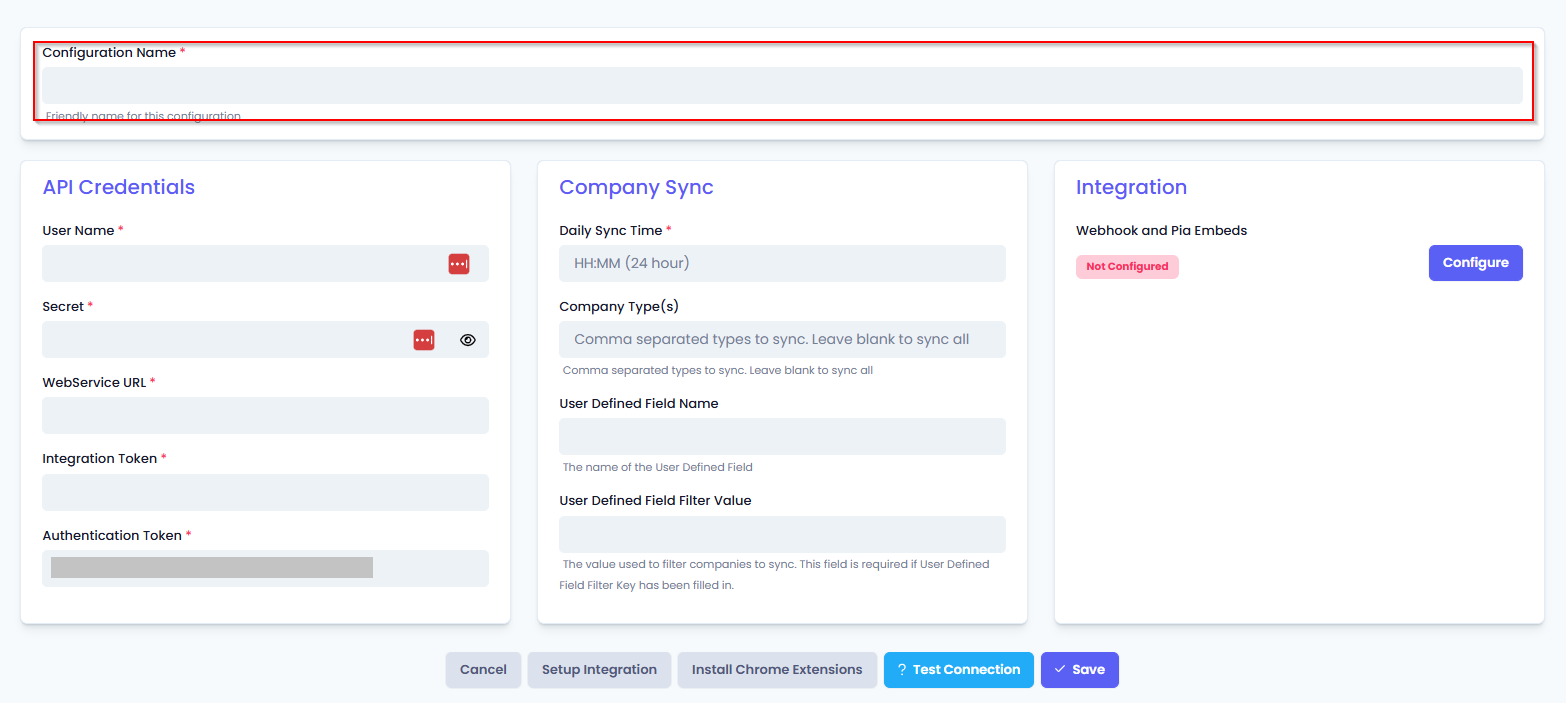Toggle Secret visibility with eye icon
The width and height of the screenshot is (1566, 703).
click(x=468, y=340)
